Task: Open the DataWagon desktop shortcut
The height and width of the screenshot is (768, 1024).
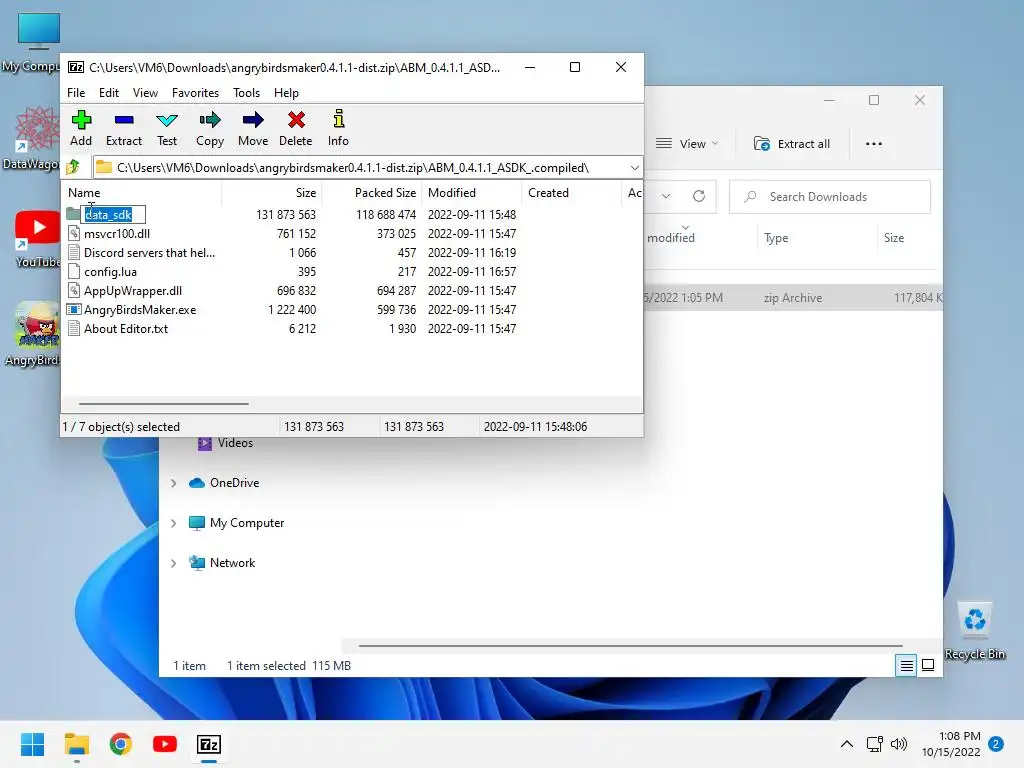Action: (33, 138)
